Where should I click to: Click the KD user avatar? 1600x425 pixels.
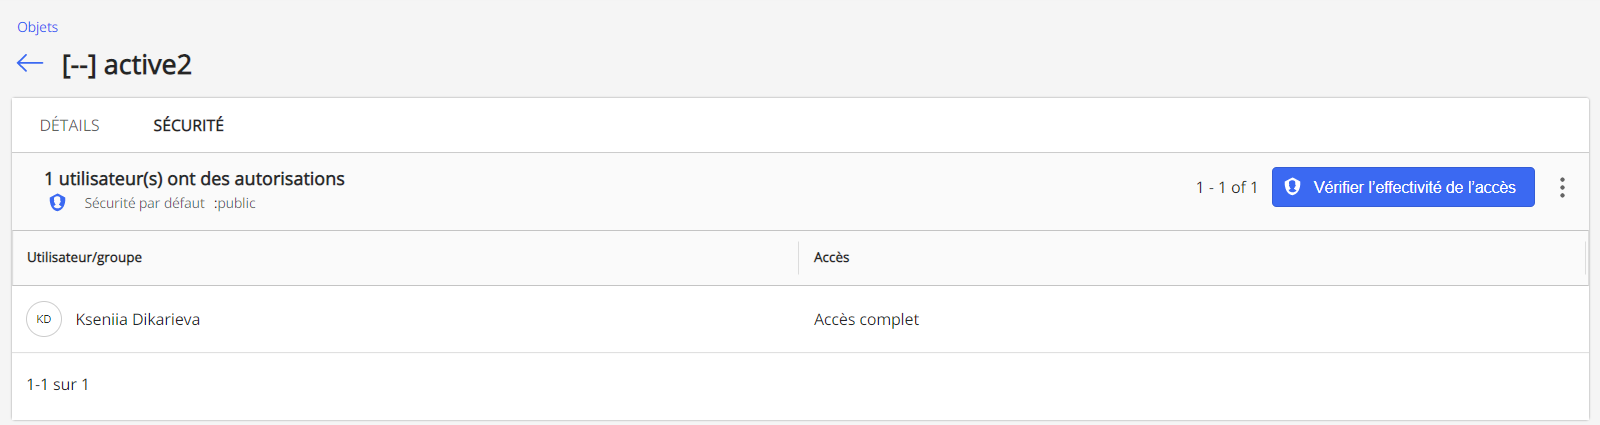pyautogui.click(x=44, y=319)
